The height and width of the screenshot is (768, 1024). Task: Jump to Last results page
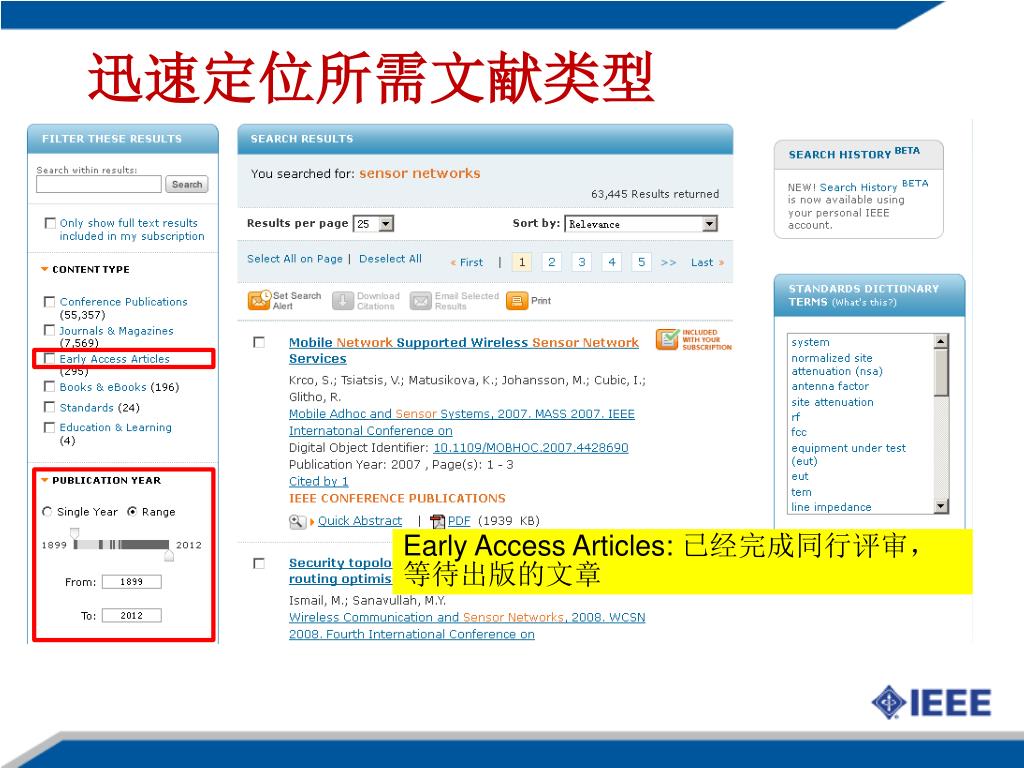point(707,263)
